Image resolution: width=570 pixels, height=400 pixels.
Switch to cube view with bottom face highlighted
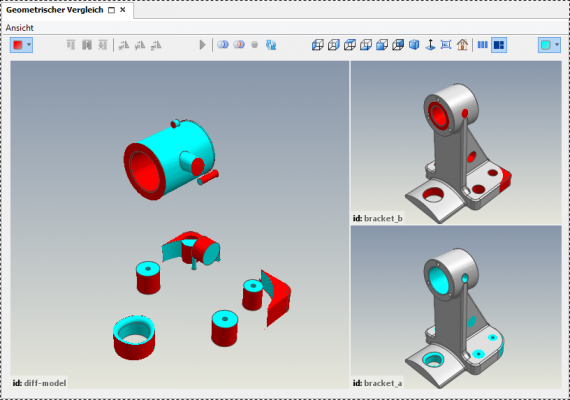366,45
